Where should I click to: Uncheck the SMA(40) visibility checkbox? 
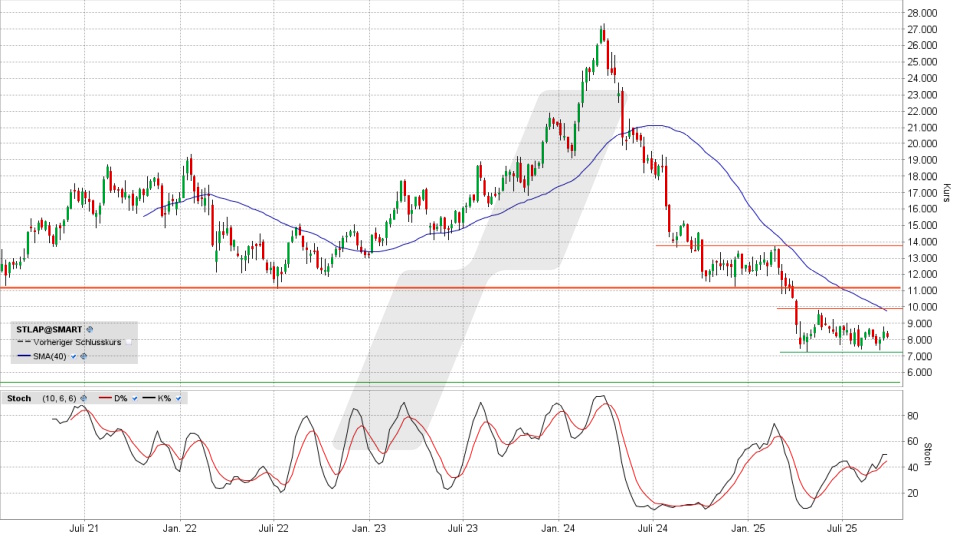74,355
